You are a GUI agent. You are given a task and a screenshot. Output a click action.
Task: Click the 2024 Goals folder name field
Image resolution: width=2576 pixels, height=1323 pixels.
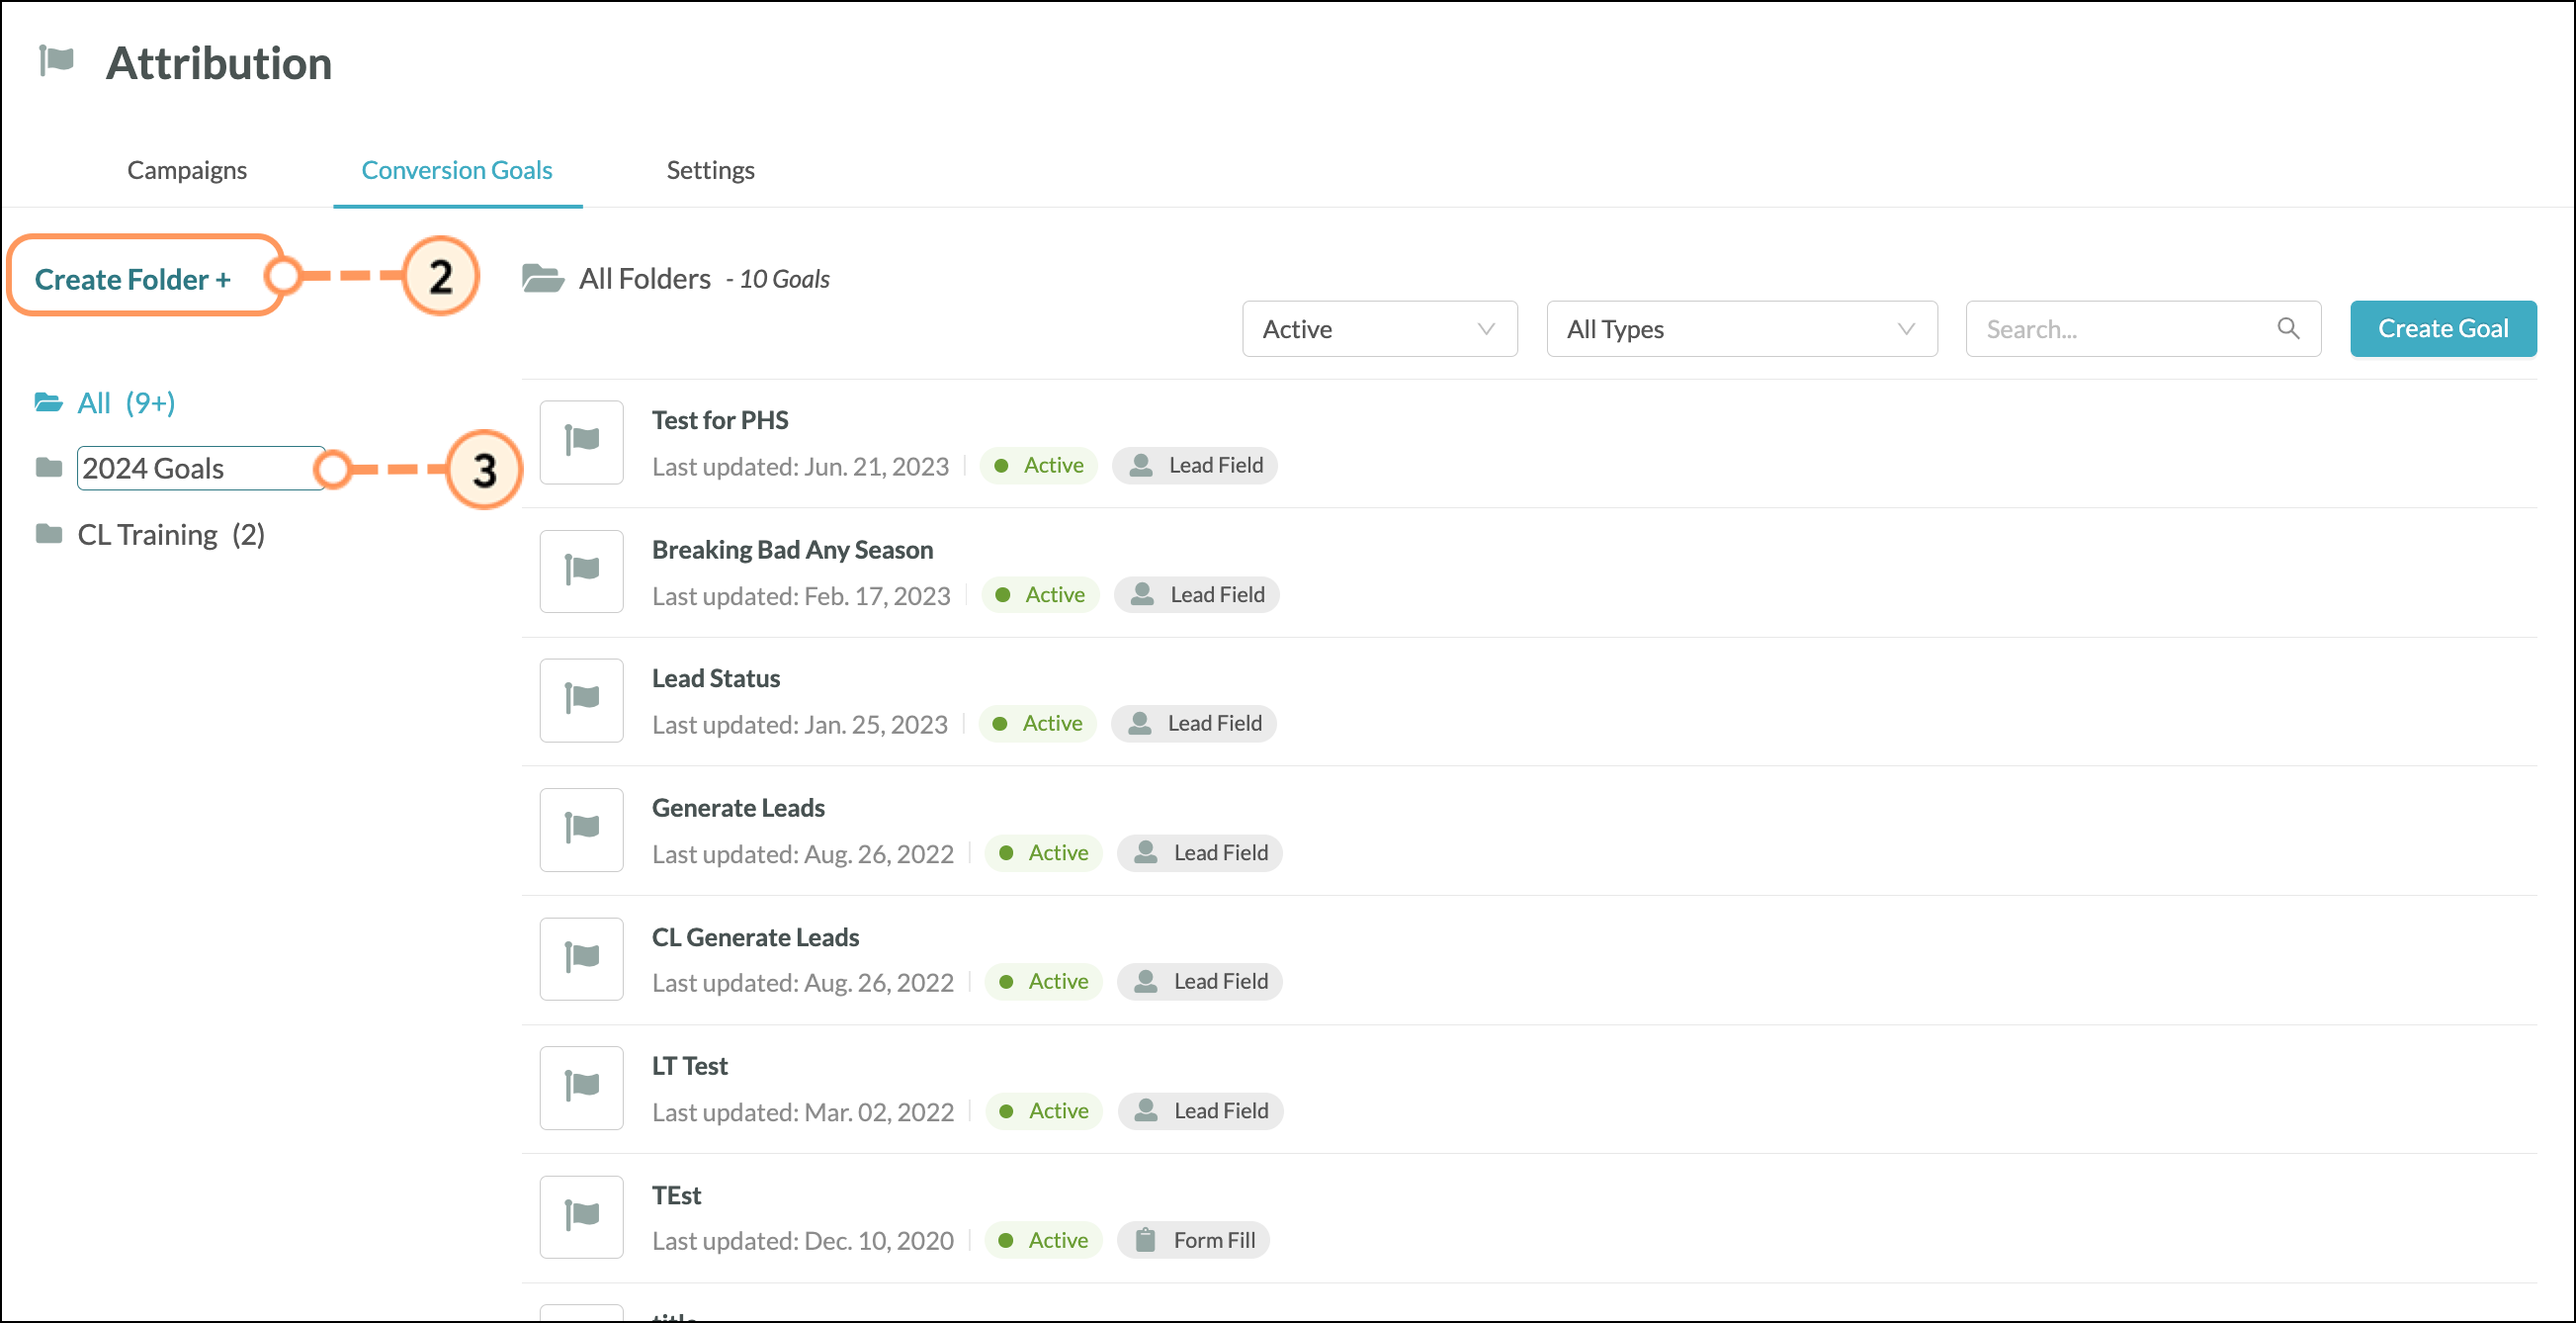(200, 468)
